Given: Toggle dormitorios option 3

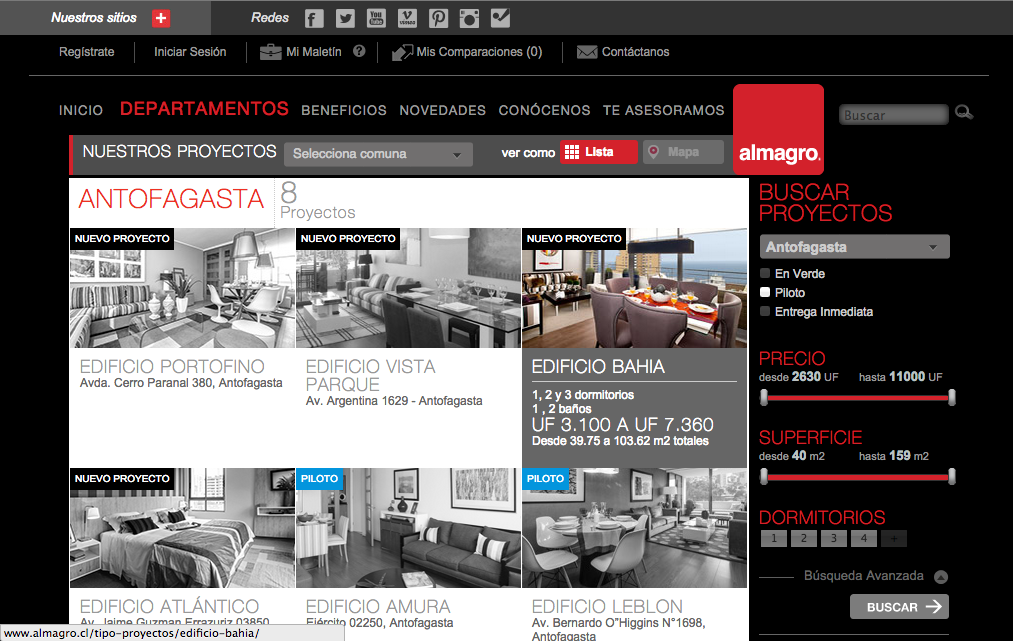Looking at the screenshot, I should tap(834, 538).
